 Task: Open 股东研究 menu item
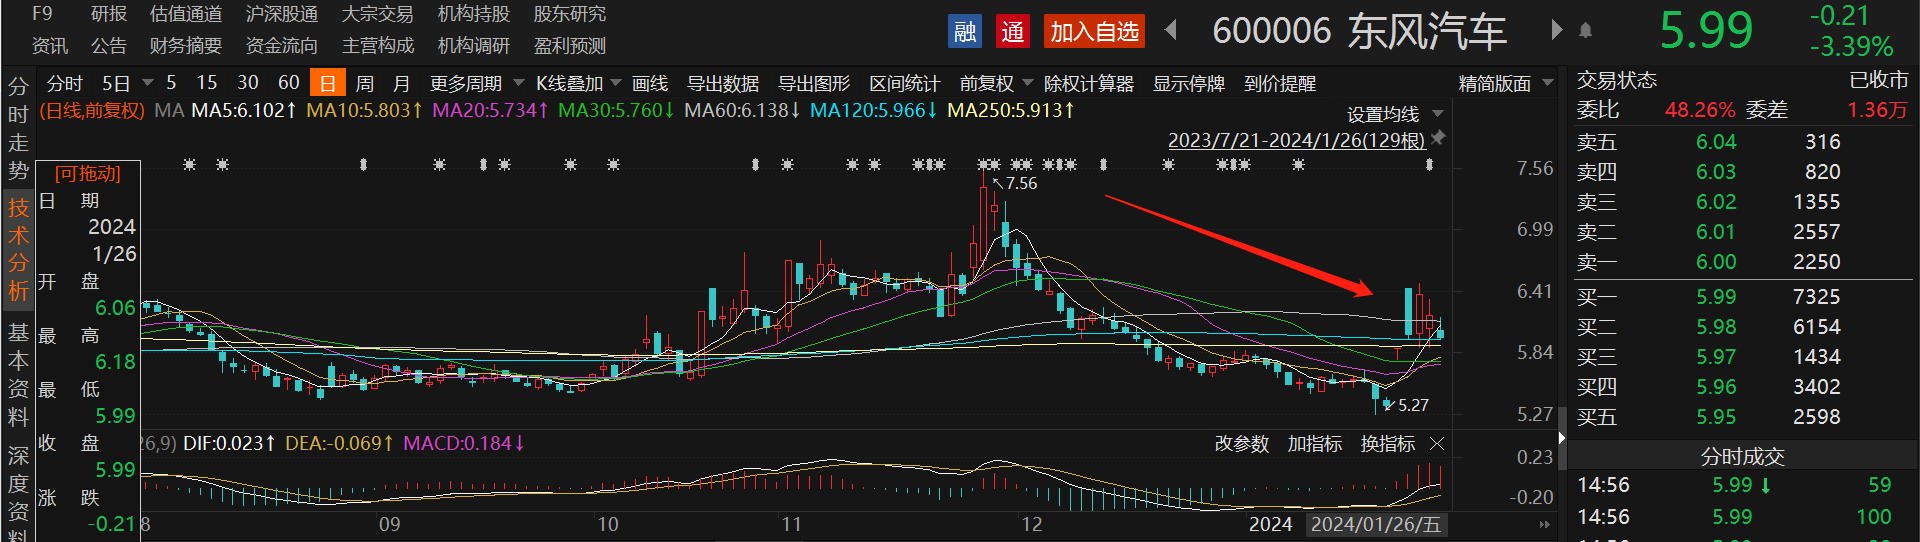click(570, 14)
